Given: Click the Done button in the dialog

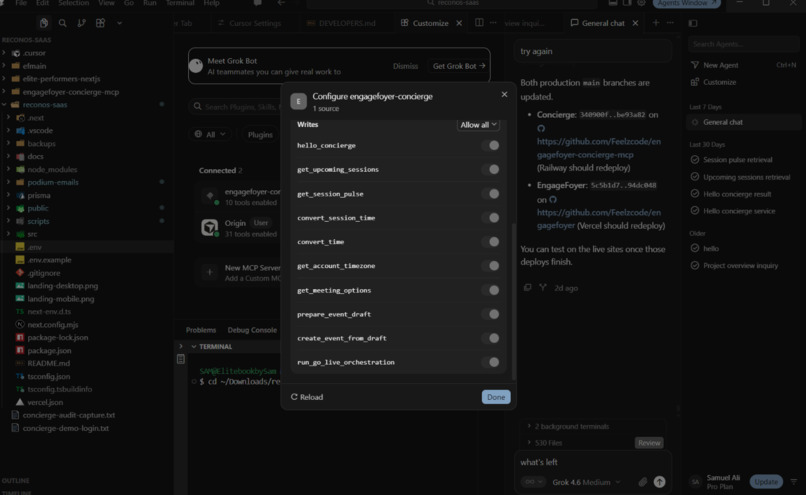Looking at the screenshot, I should coord(496,397).
